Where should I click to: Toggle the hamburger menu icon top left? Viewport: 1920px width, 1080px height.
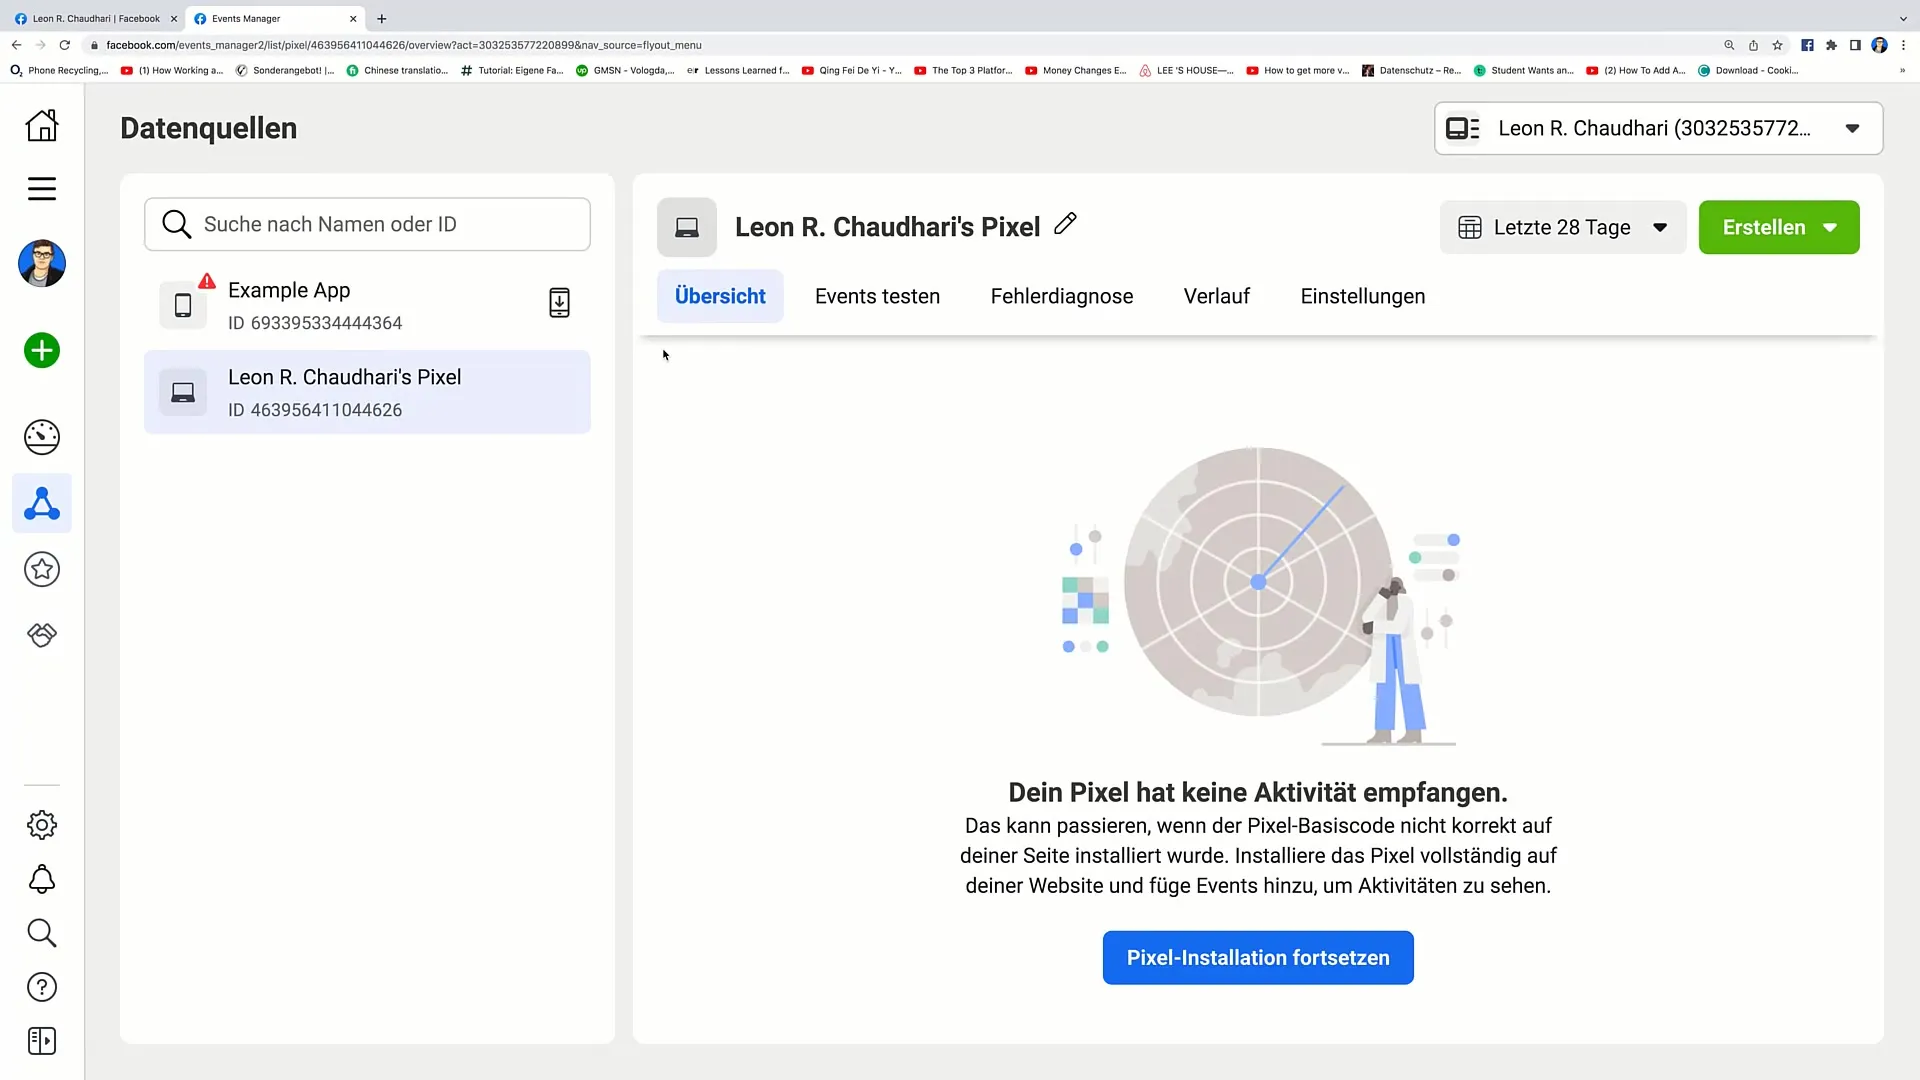click(x=42, y=189)
